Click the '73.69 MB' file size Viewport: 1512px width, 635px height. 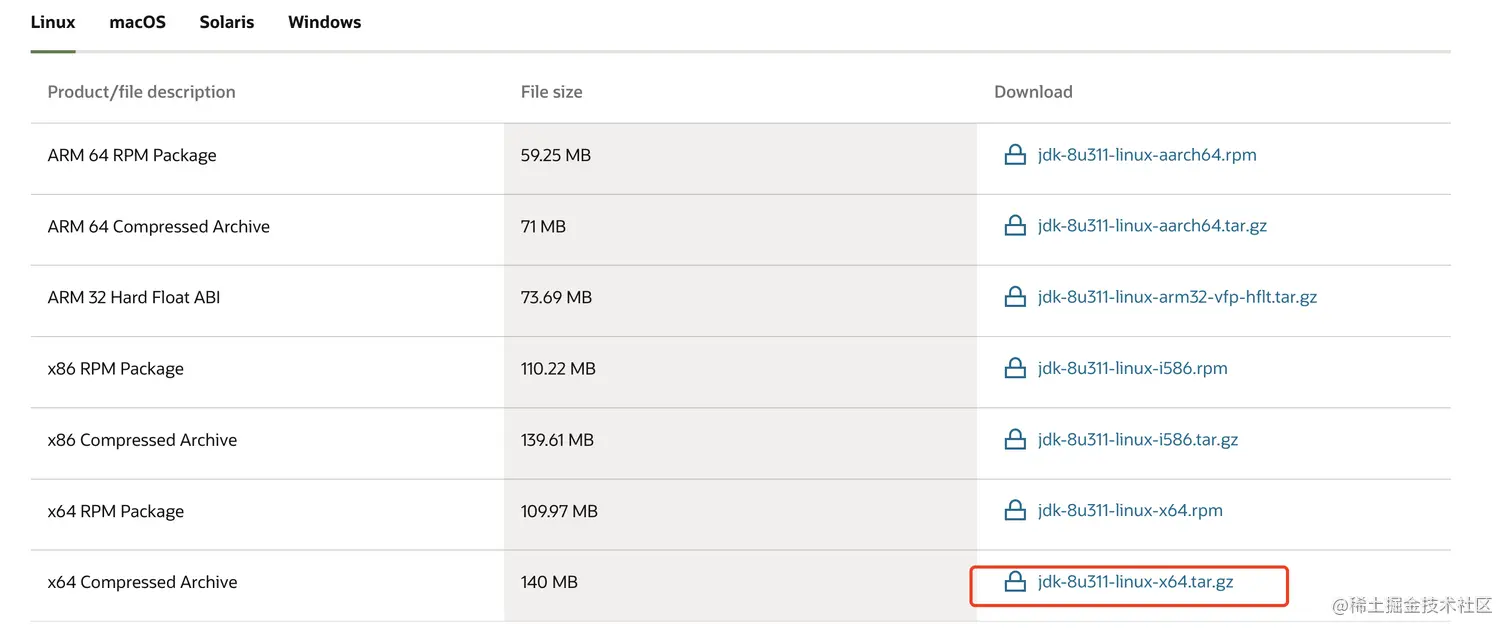tap(556, 297)
